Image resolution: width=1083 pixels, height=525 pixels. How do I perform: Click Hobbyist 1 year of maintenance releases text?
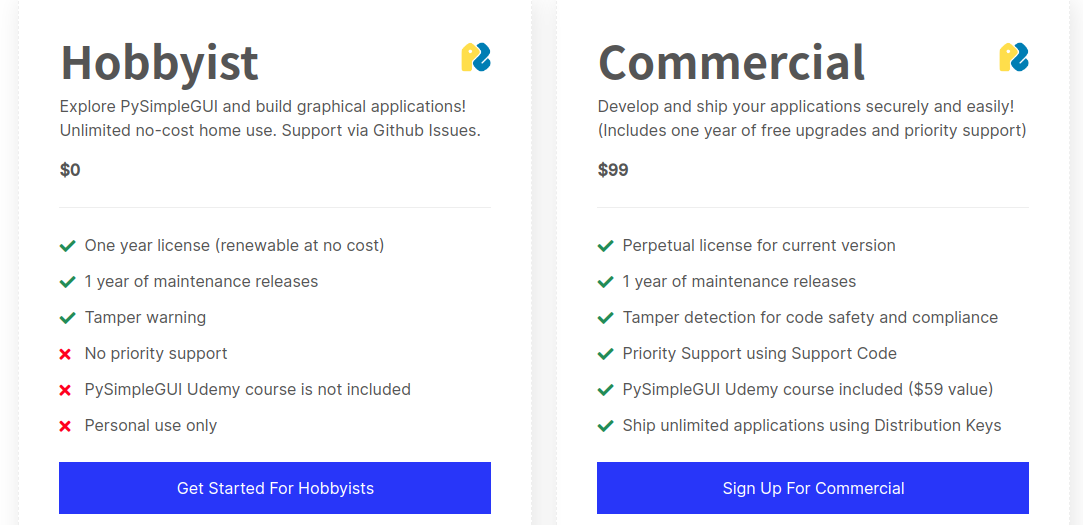coord(201,281)
